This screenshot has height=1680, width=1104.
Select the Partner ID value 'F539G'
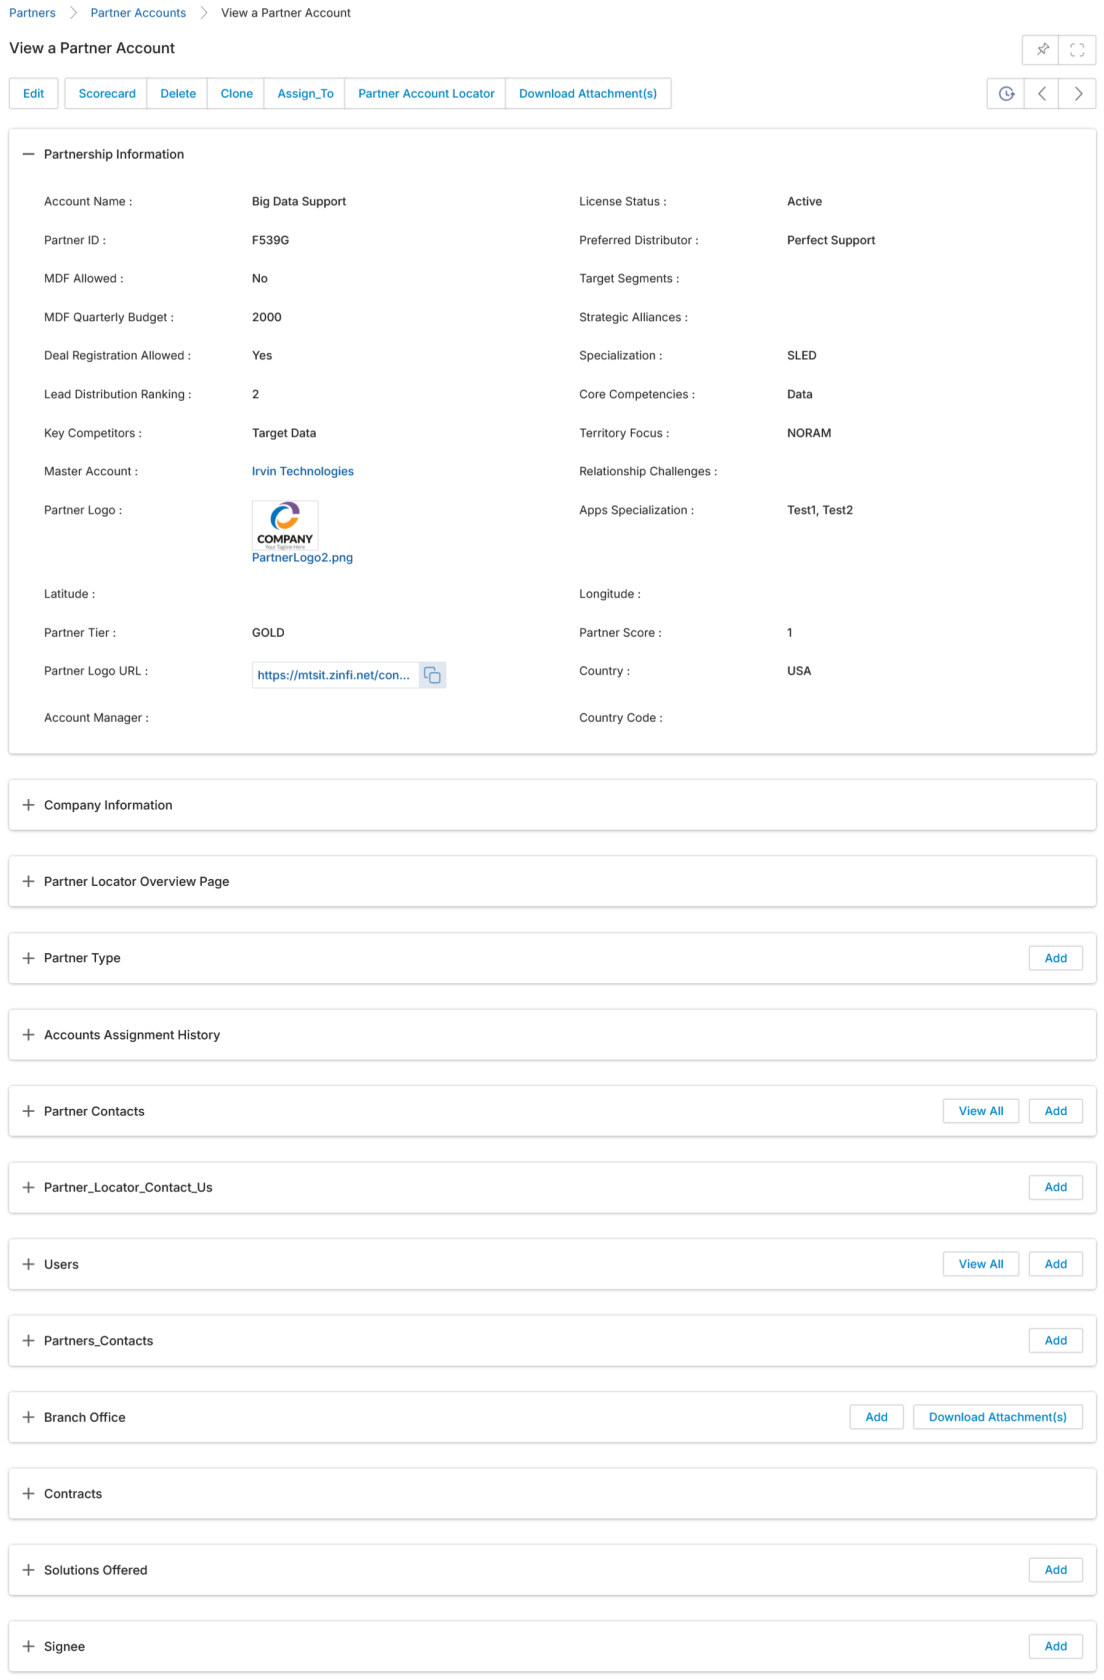[x=270, y=240]
